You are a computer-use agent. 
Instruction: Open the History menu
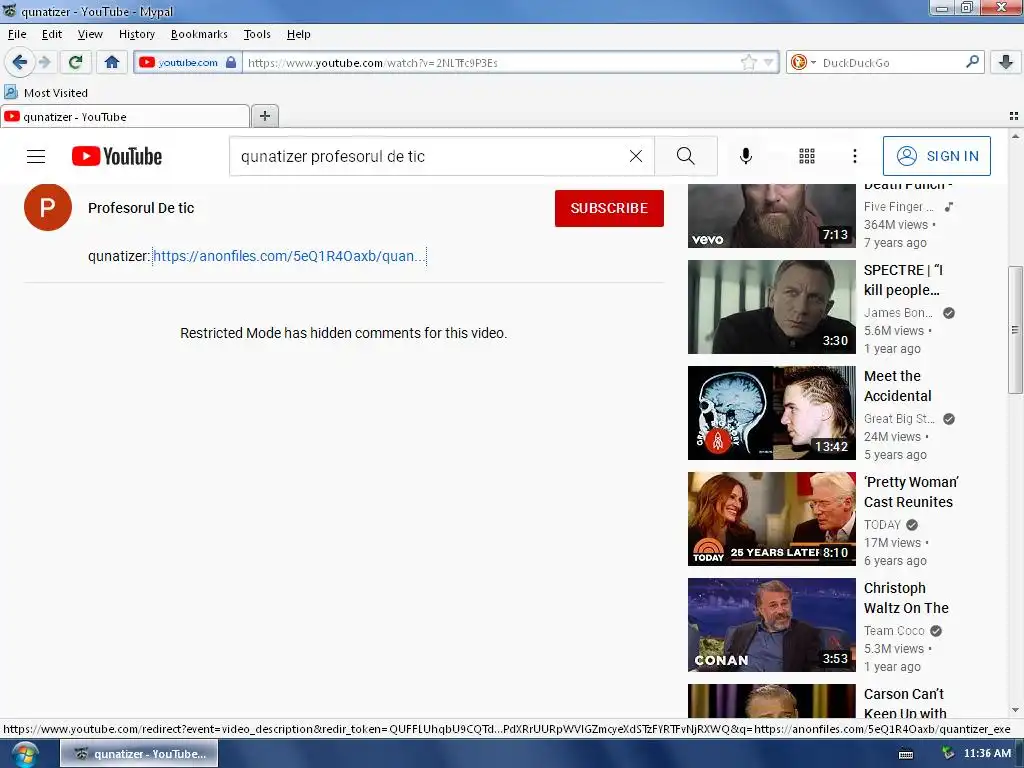pos(136,35)
